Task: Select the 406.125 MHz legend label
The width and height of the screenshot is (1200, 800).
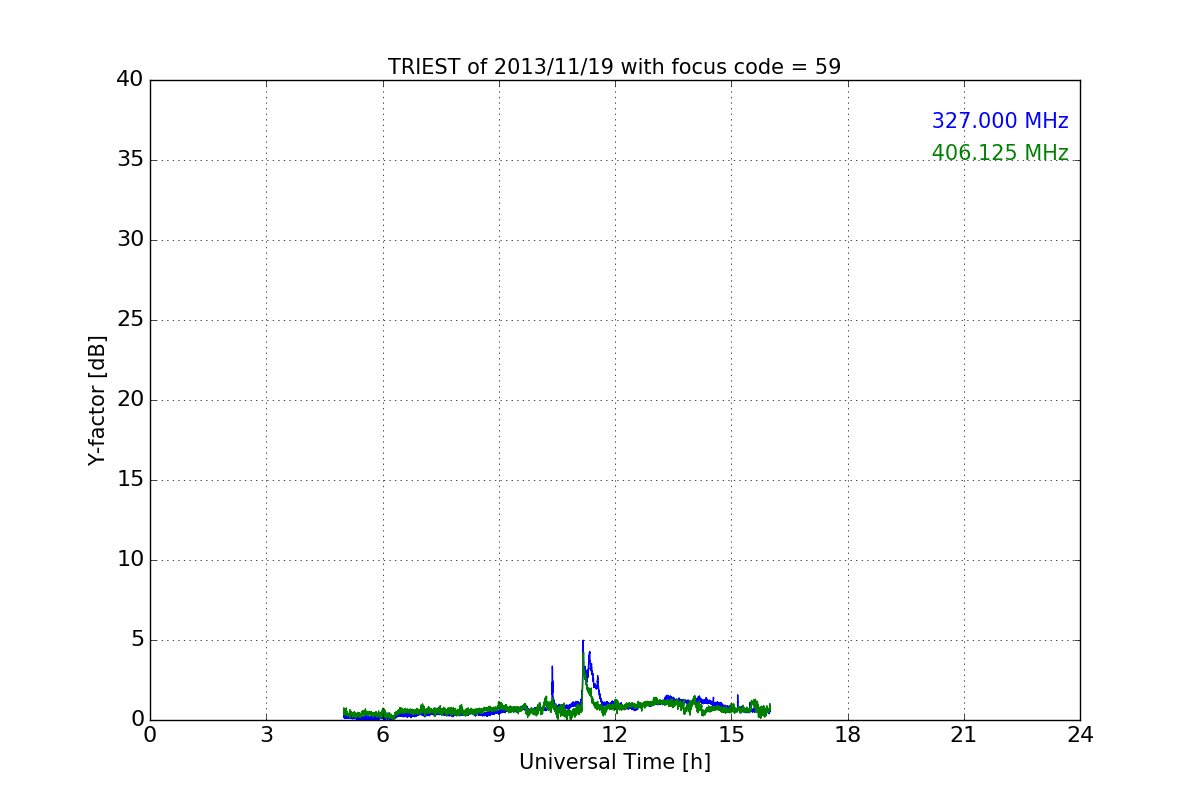Action: pyautogui.click(x=1000, y=153)
